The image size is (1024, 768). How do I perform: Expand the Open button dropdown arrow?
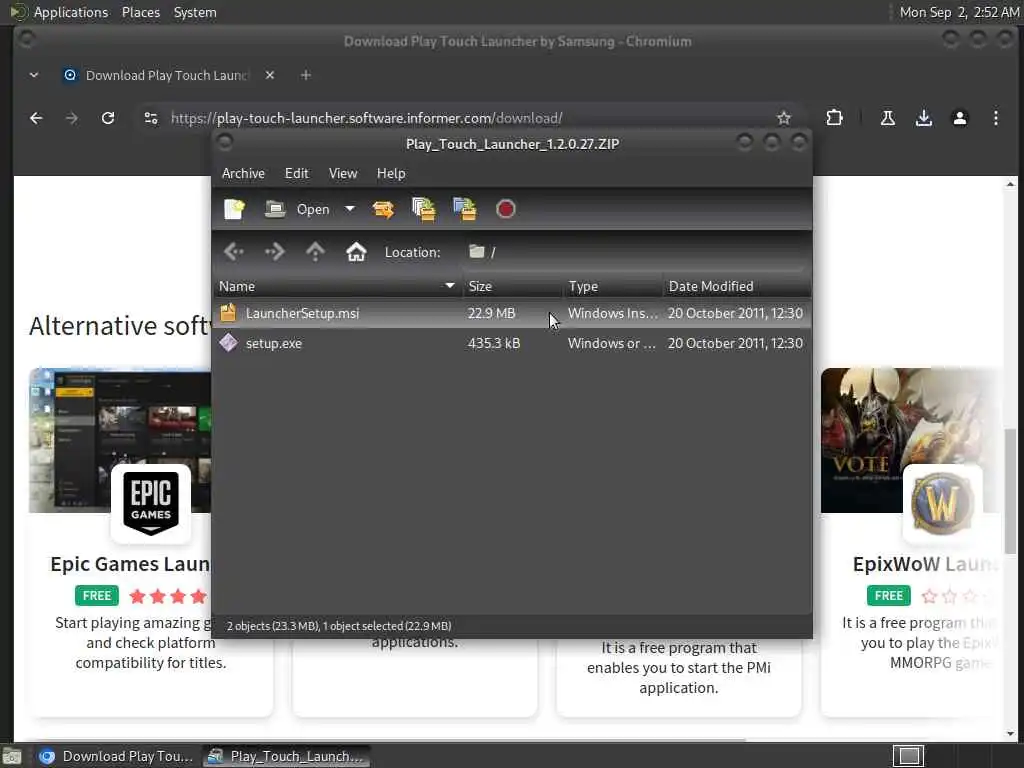(350, 209)
